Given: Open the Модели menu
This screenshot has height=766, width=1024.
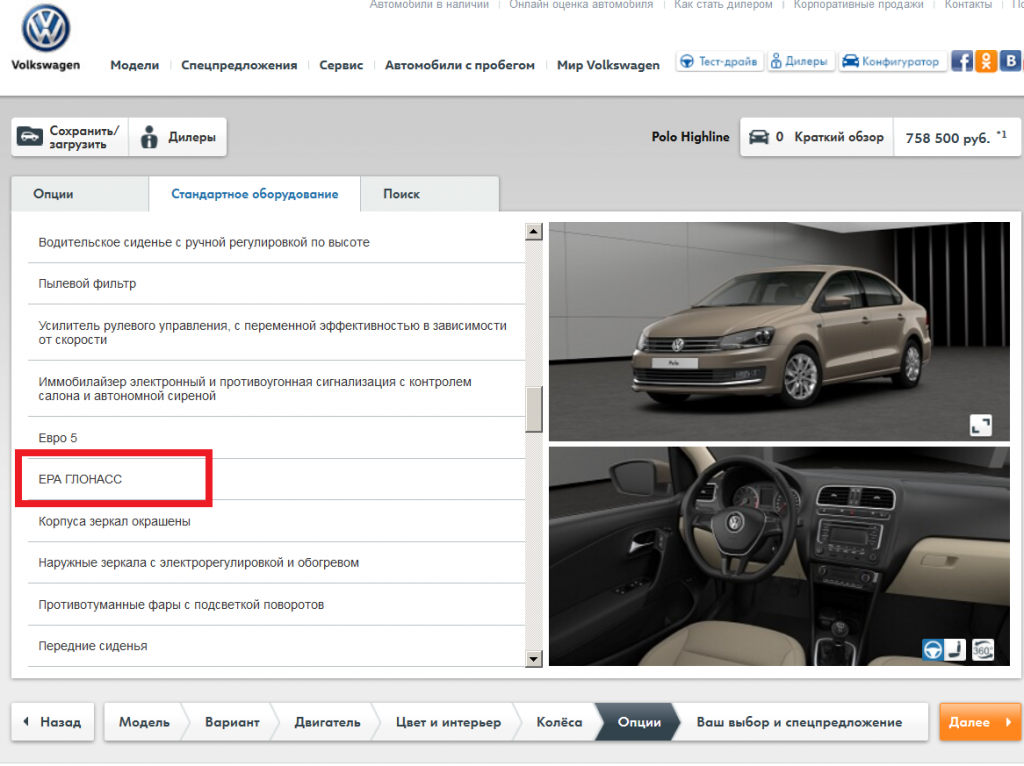Looking at the screenshot, I should [x=135, y=65].
